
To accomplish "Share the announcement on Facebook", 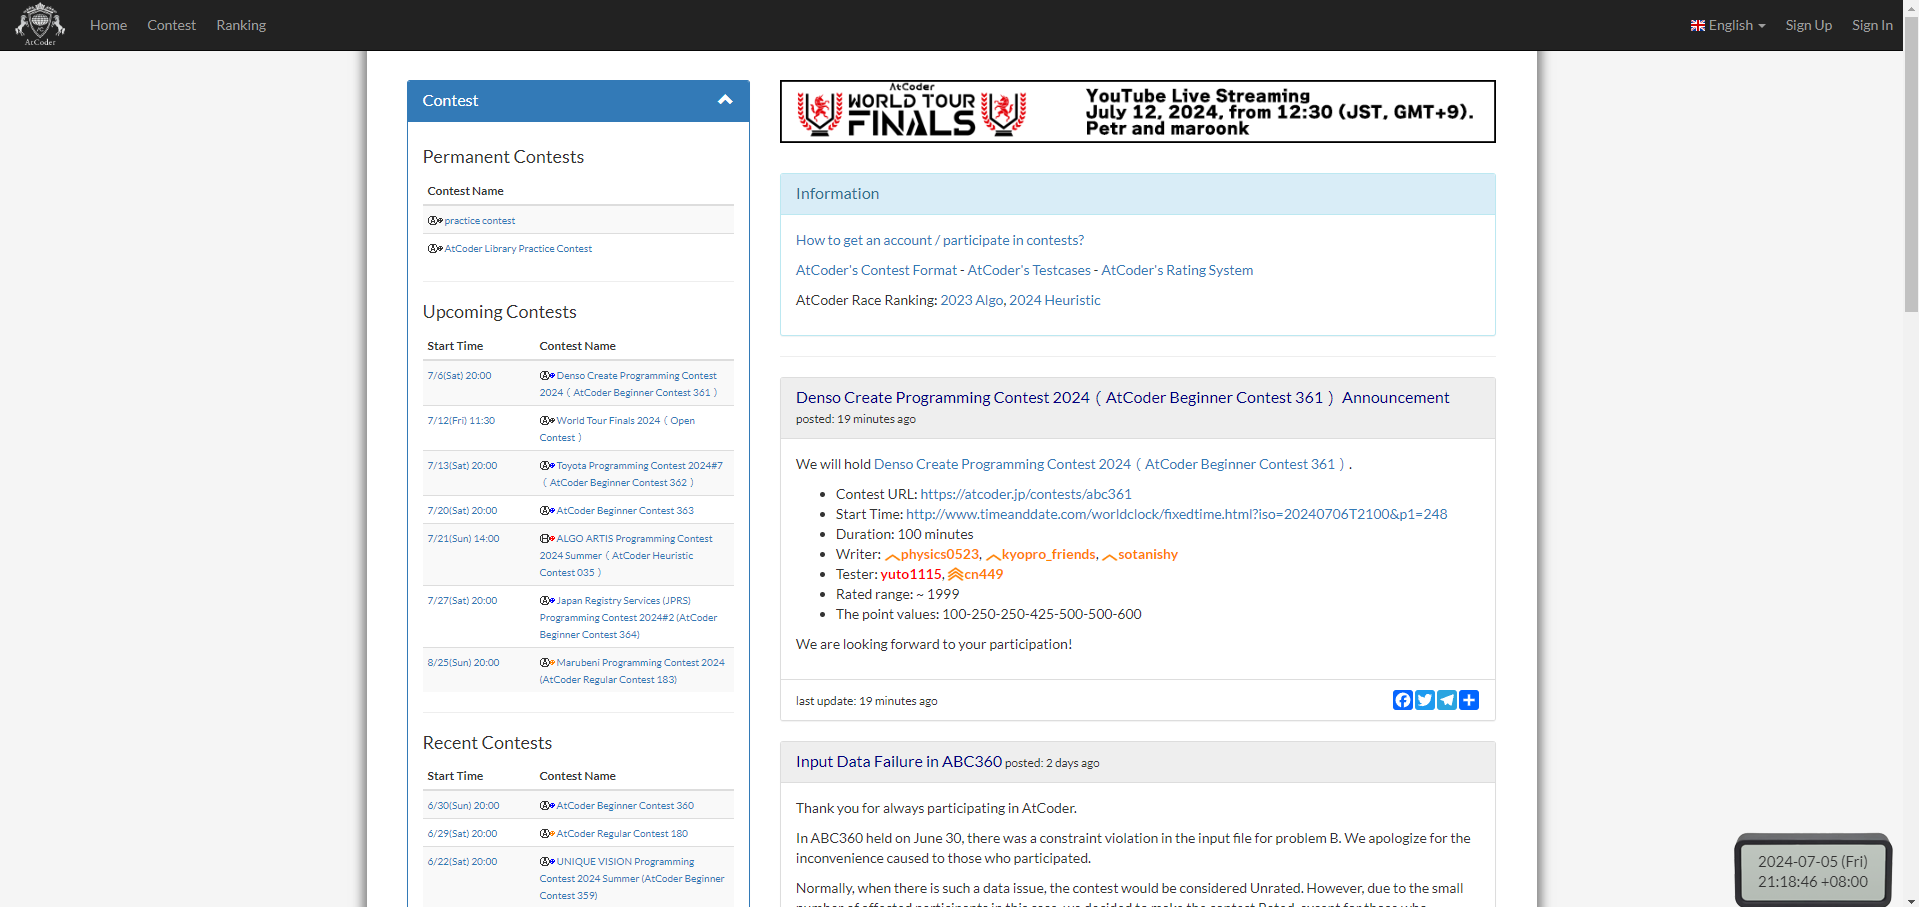I will [1402, 700].
